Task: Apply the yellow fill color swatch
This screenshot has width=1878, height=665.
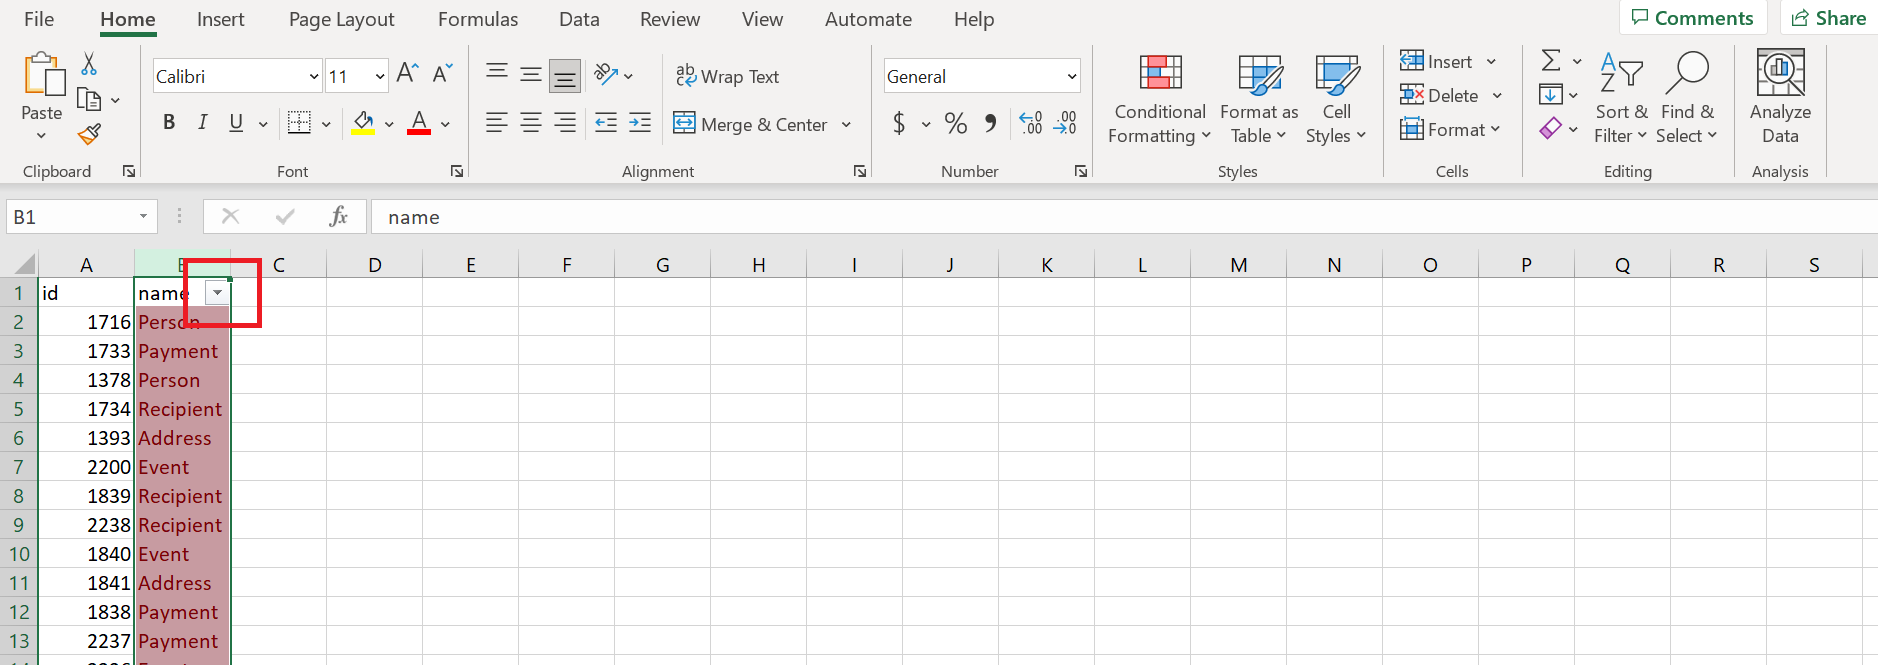Action: pos(363,124)
